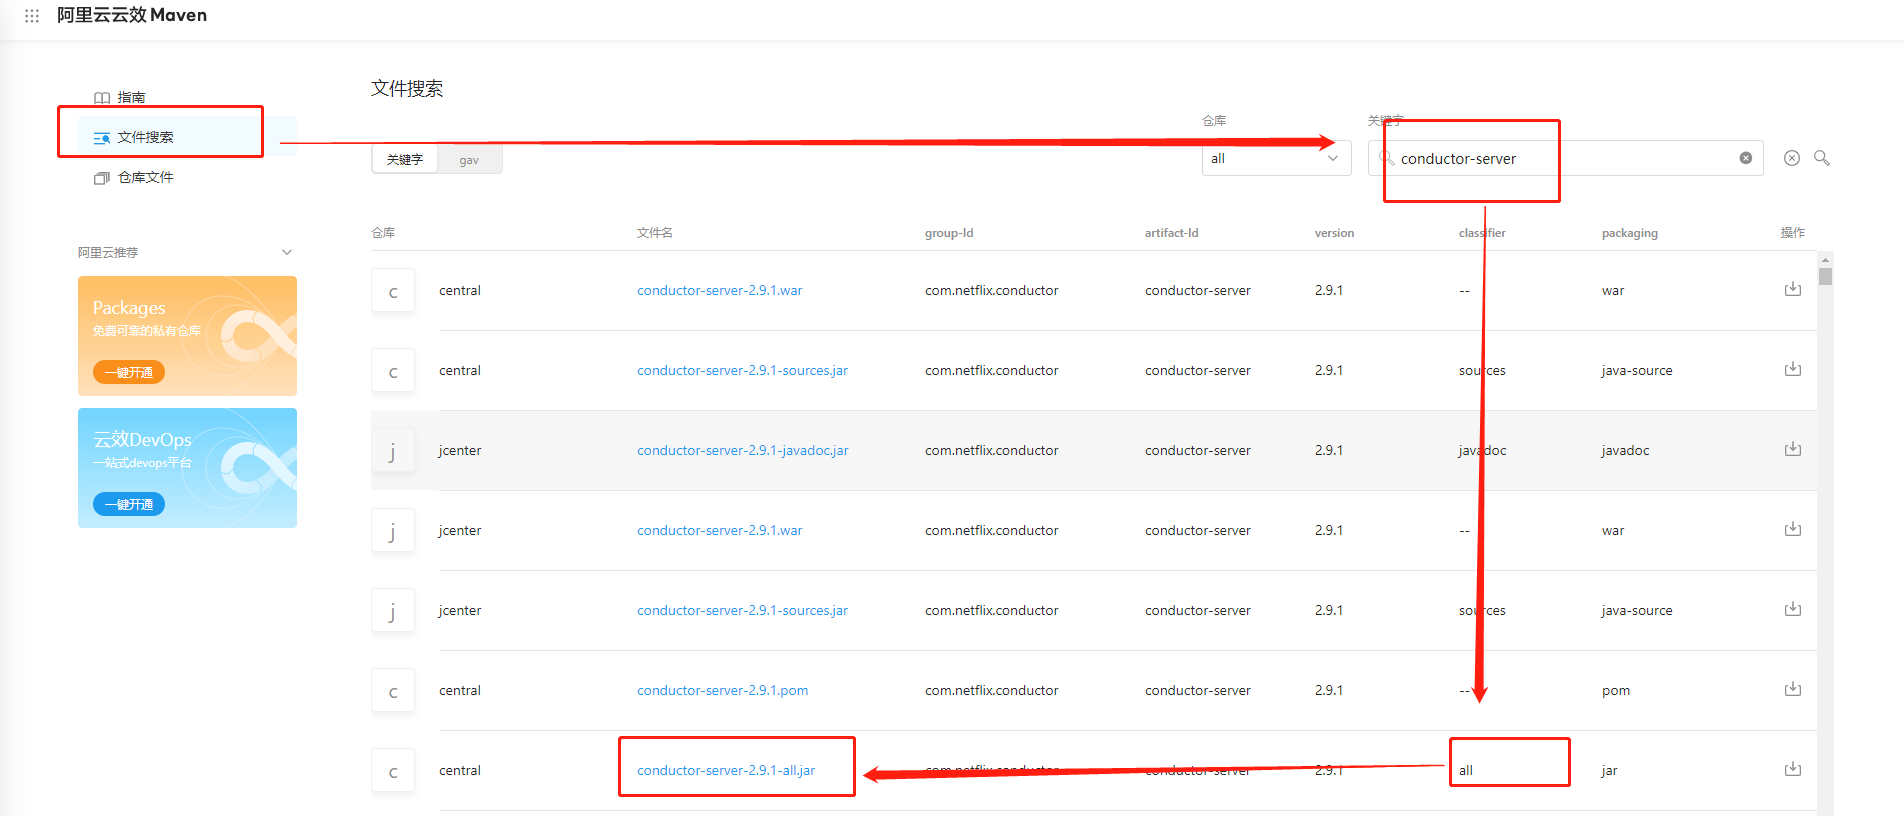Open the app grid menu icon
1904x816 pixels.
point(32,16)
